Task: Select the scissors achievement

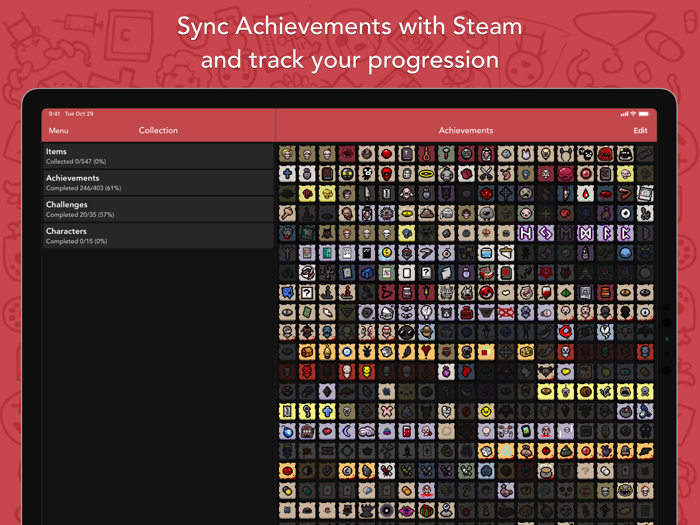Action: tap(486, 174)
